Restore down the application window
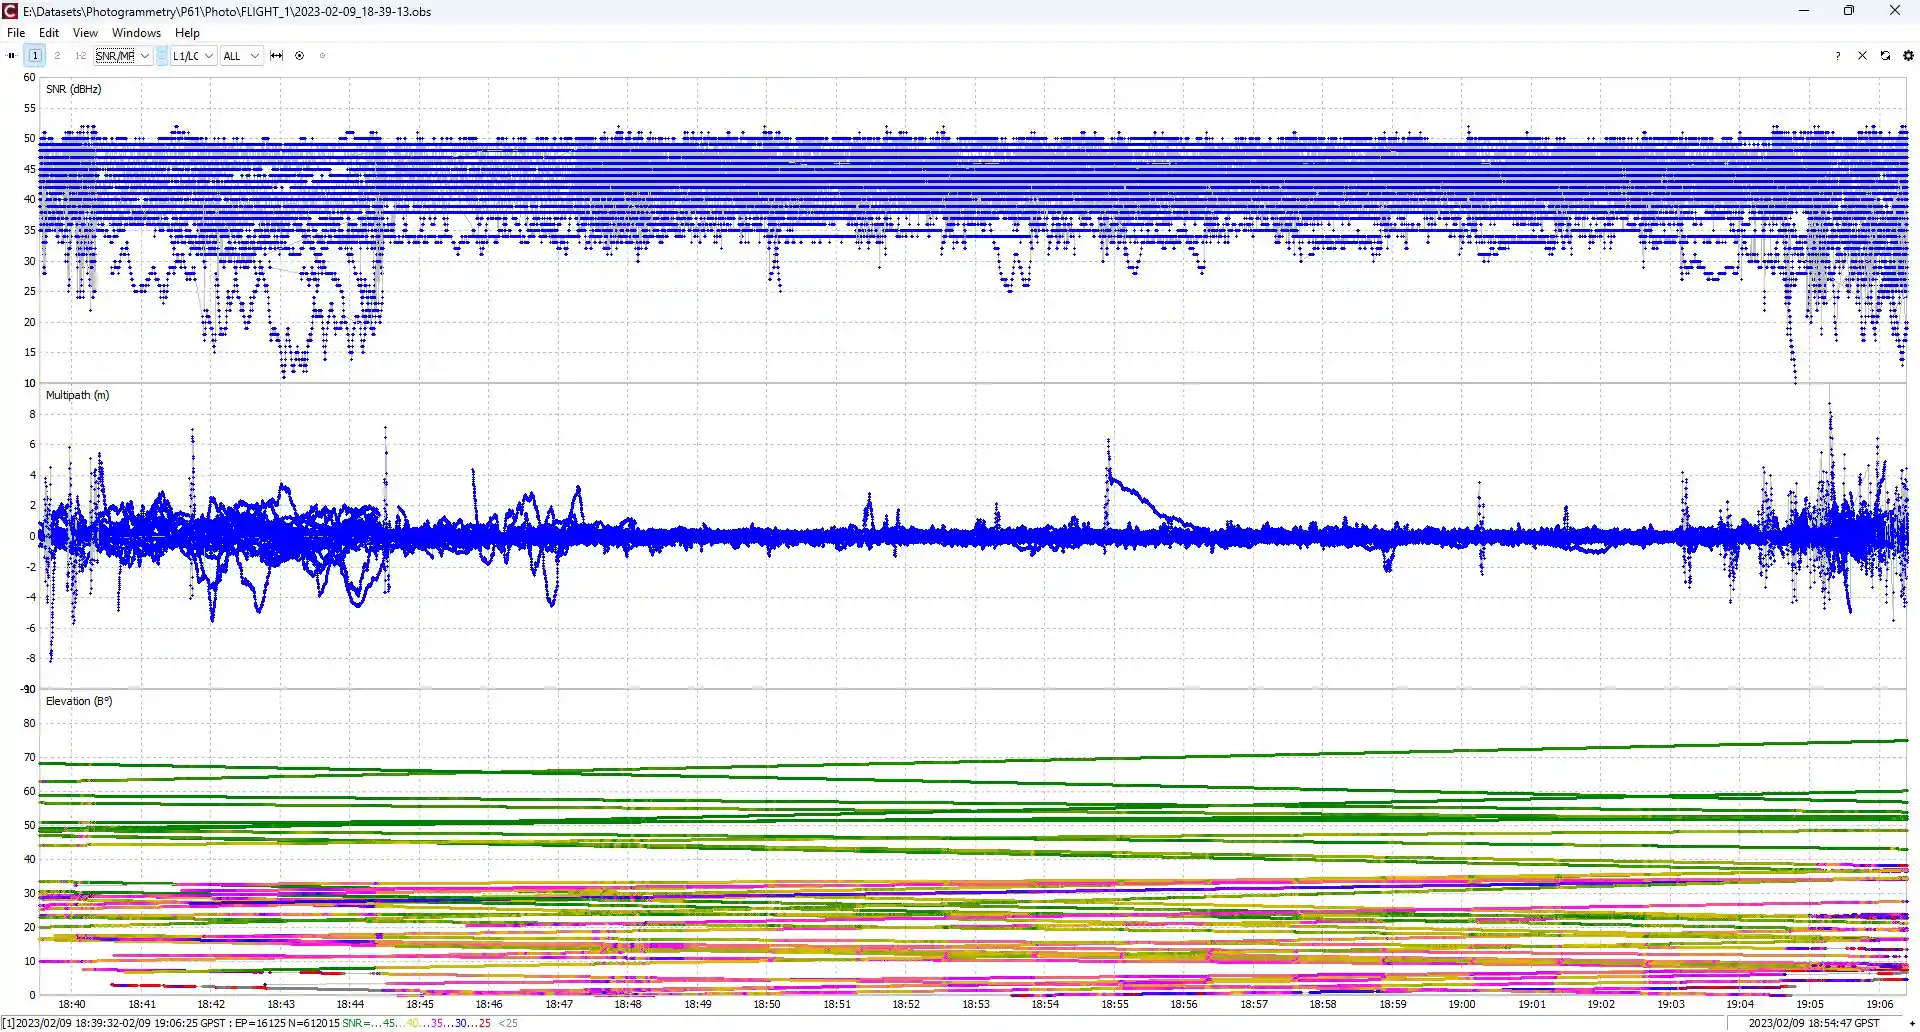Screen dimensions: 1920x1032 1849,11
